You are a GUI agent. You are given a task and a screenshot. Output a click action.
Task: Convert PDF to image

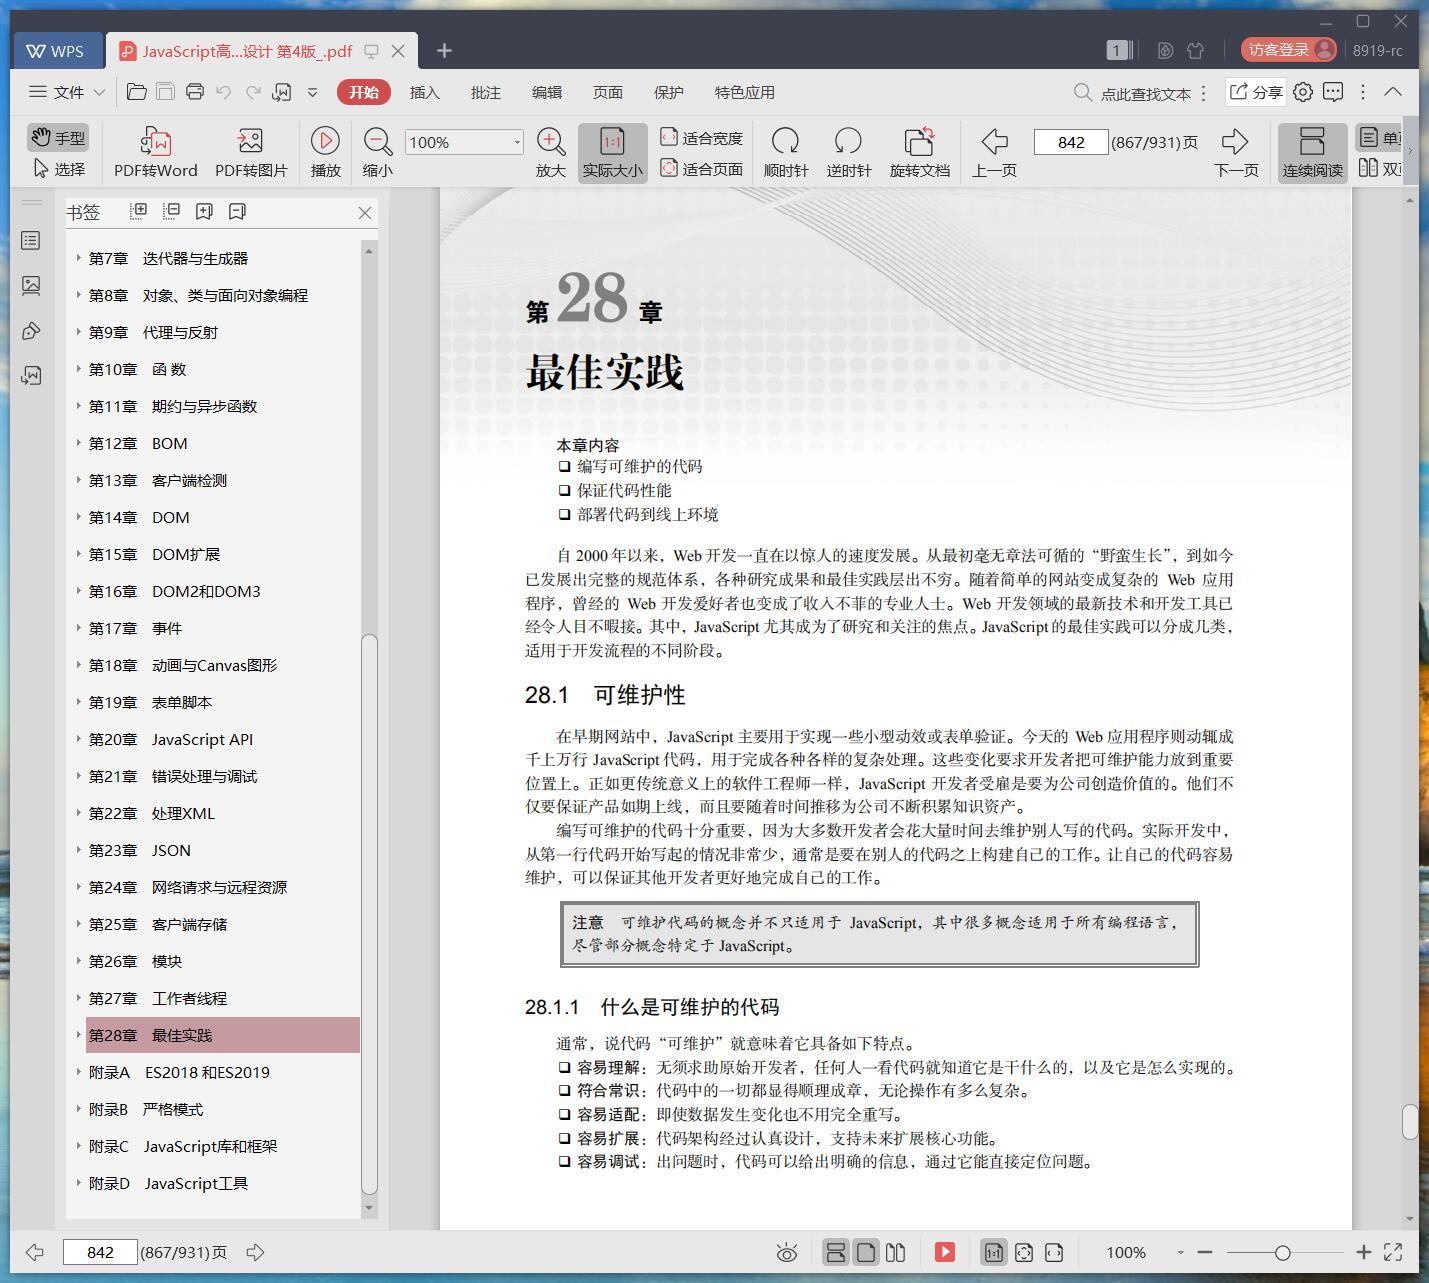pos(251,152)
